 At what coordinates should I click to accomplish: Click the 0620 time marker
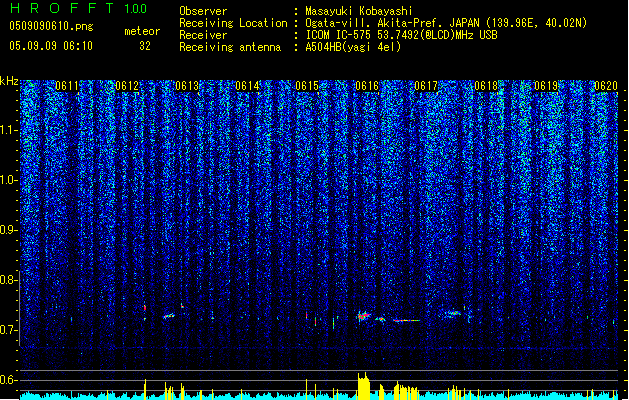tap(606, 86)
